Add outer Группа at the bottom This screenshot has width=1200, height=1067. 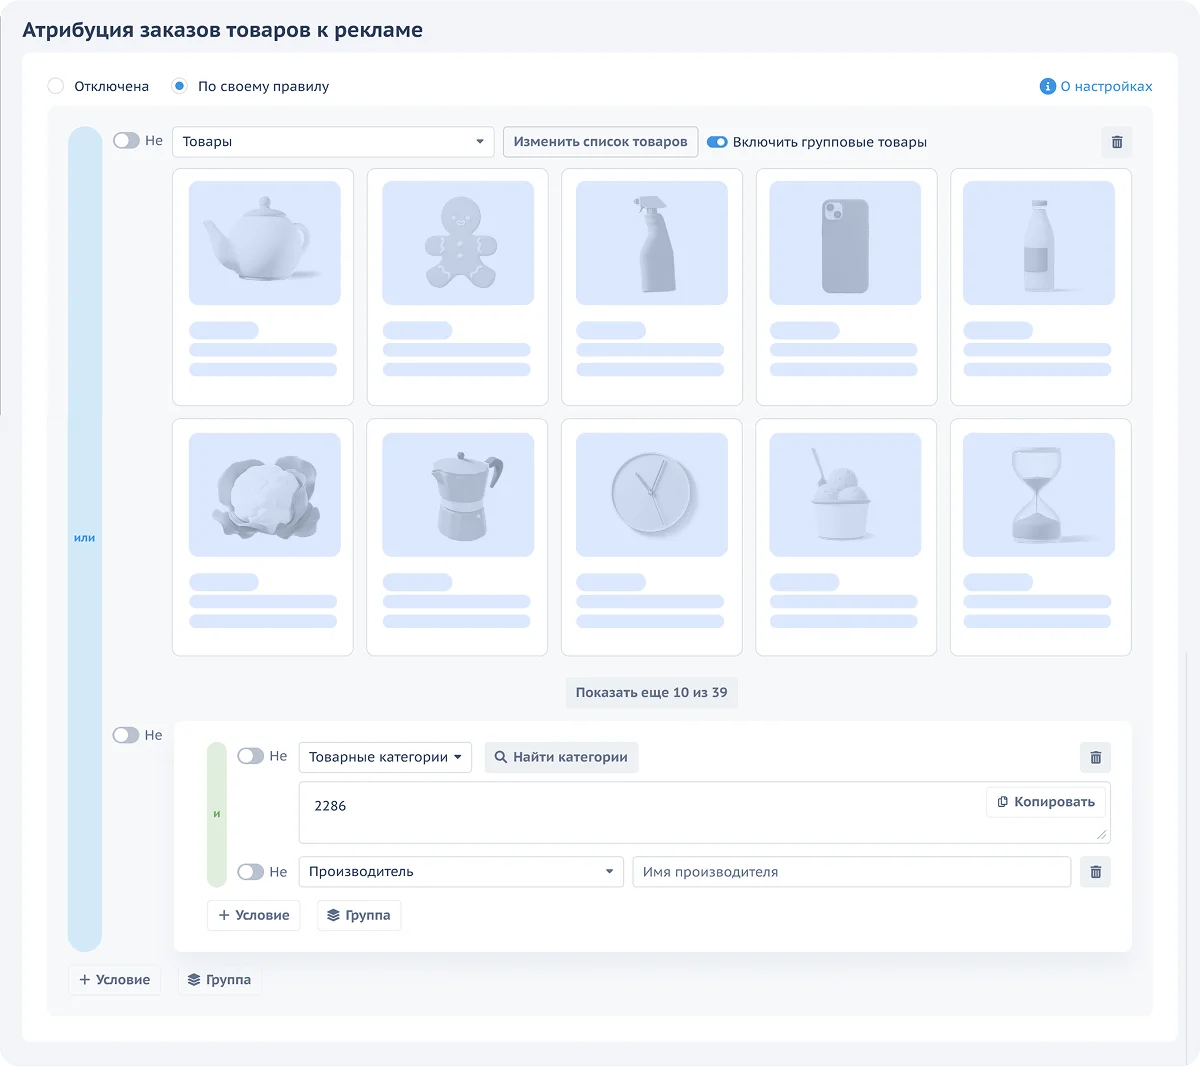click(x=220, y=980)
